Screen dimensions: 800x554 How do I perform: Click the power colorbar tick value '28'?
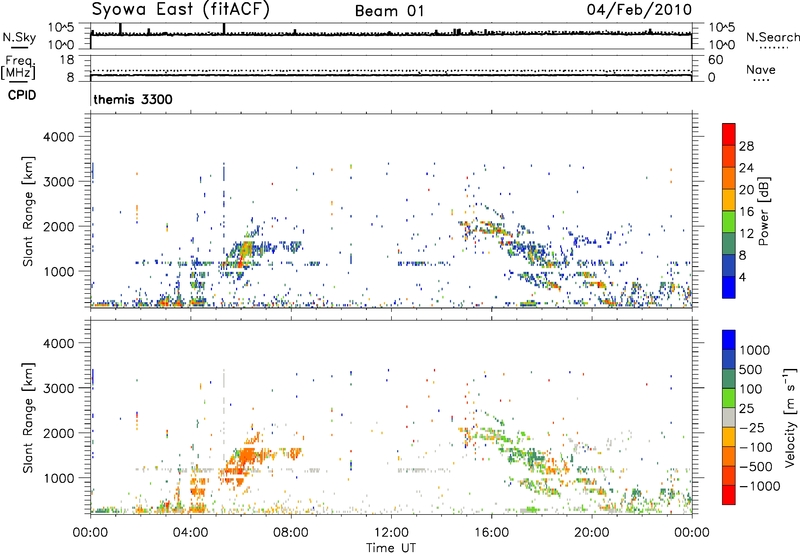coord(746,146)
